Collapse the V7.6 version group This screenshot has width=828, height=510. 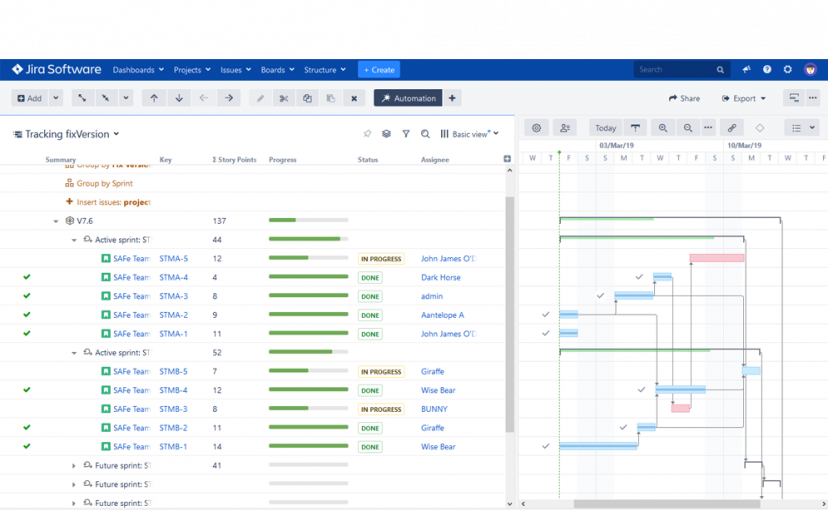[56, 221]
